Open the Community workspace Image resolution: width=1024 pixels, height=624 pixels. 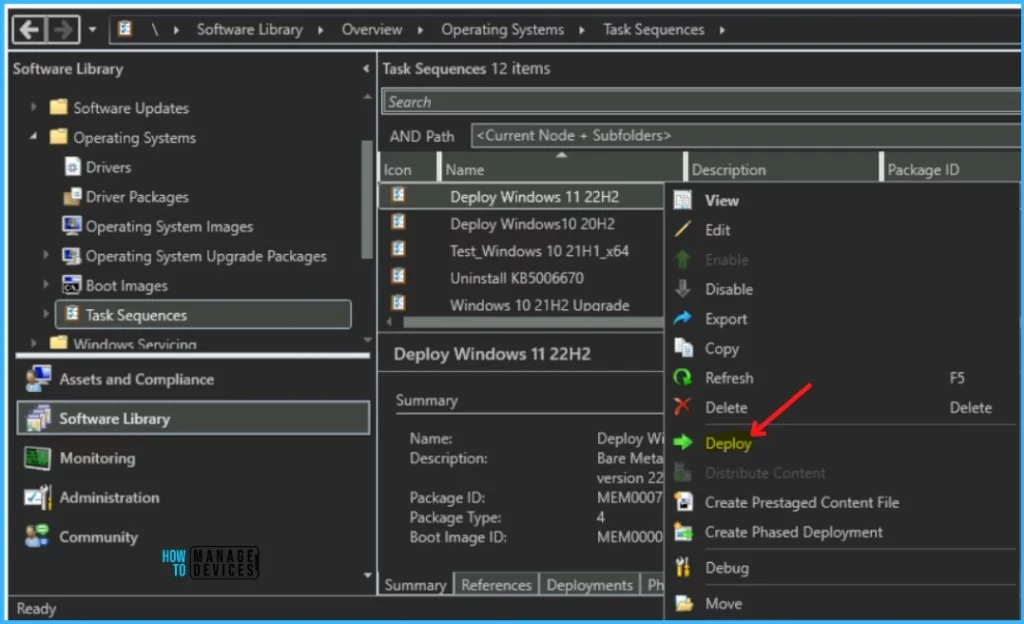click(x=193, y=537)
